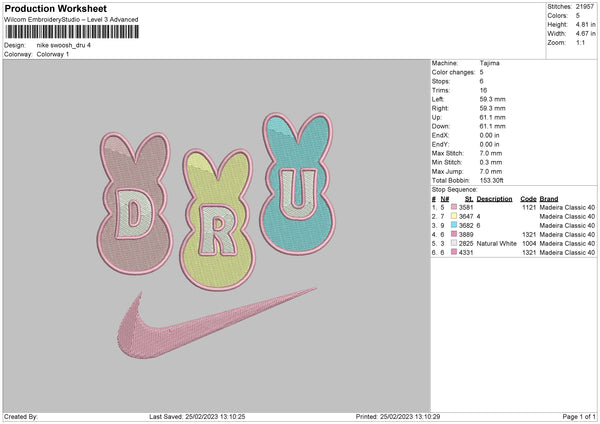Click the 7.0 mm value beside 'Max Jump:'
The image size is (600, 424).
[491, 171]
